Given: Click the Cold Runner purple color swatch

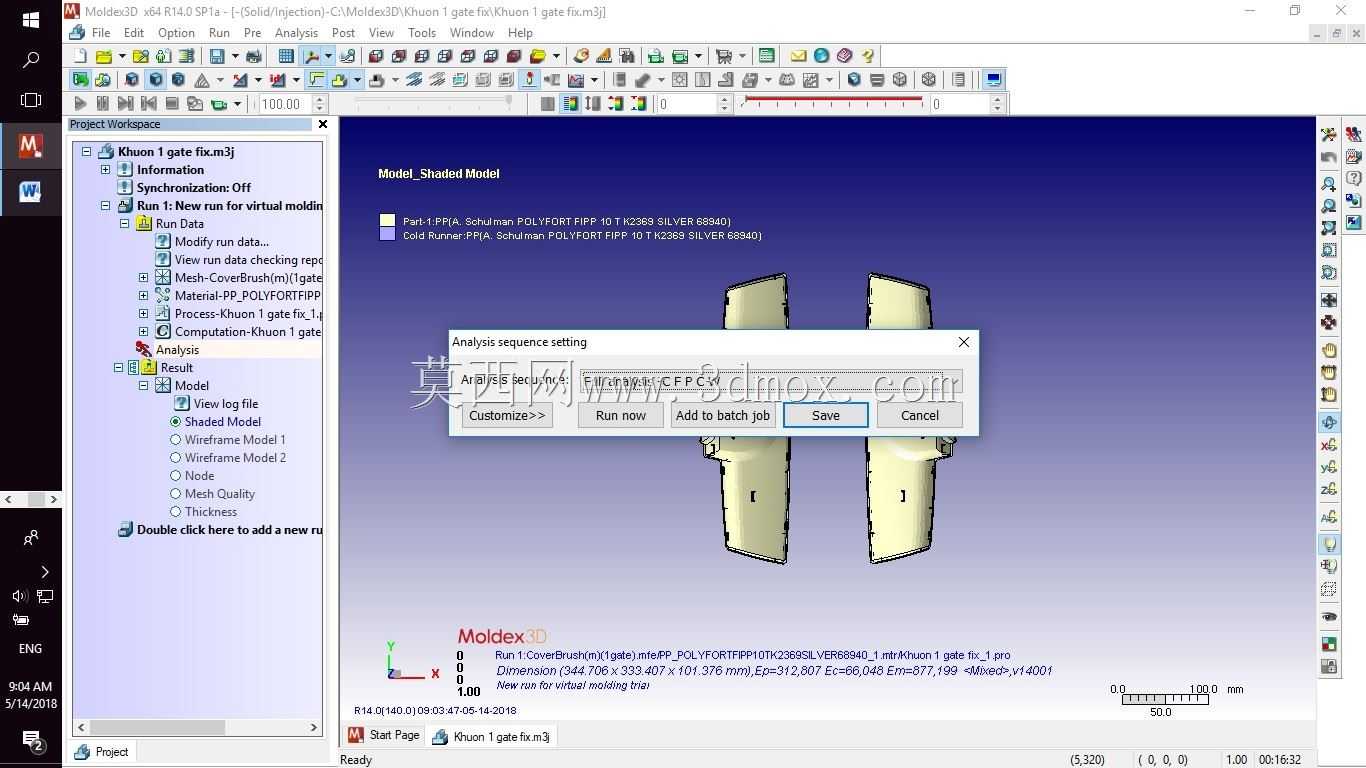Looking at the screenshot, I should pos(387,235).
